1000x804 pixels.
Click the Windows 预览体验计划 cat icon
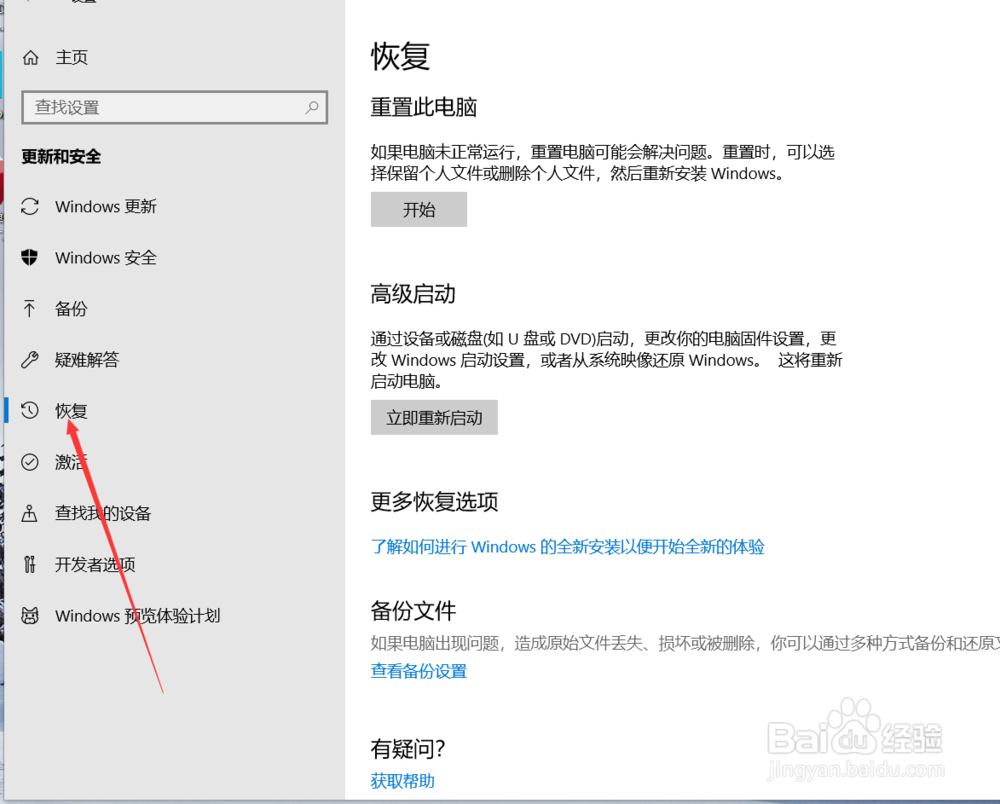click(30, 615)
